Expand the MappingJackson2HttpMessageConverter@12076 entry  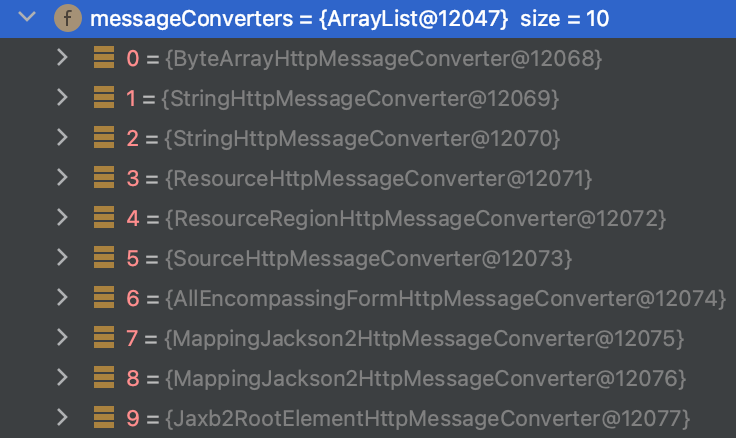62,377
